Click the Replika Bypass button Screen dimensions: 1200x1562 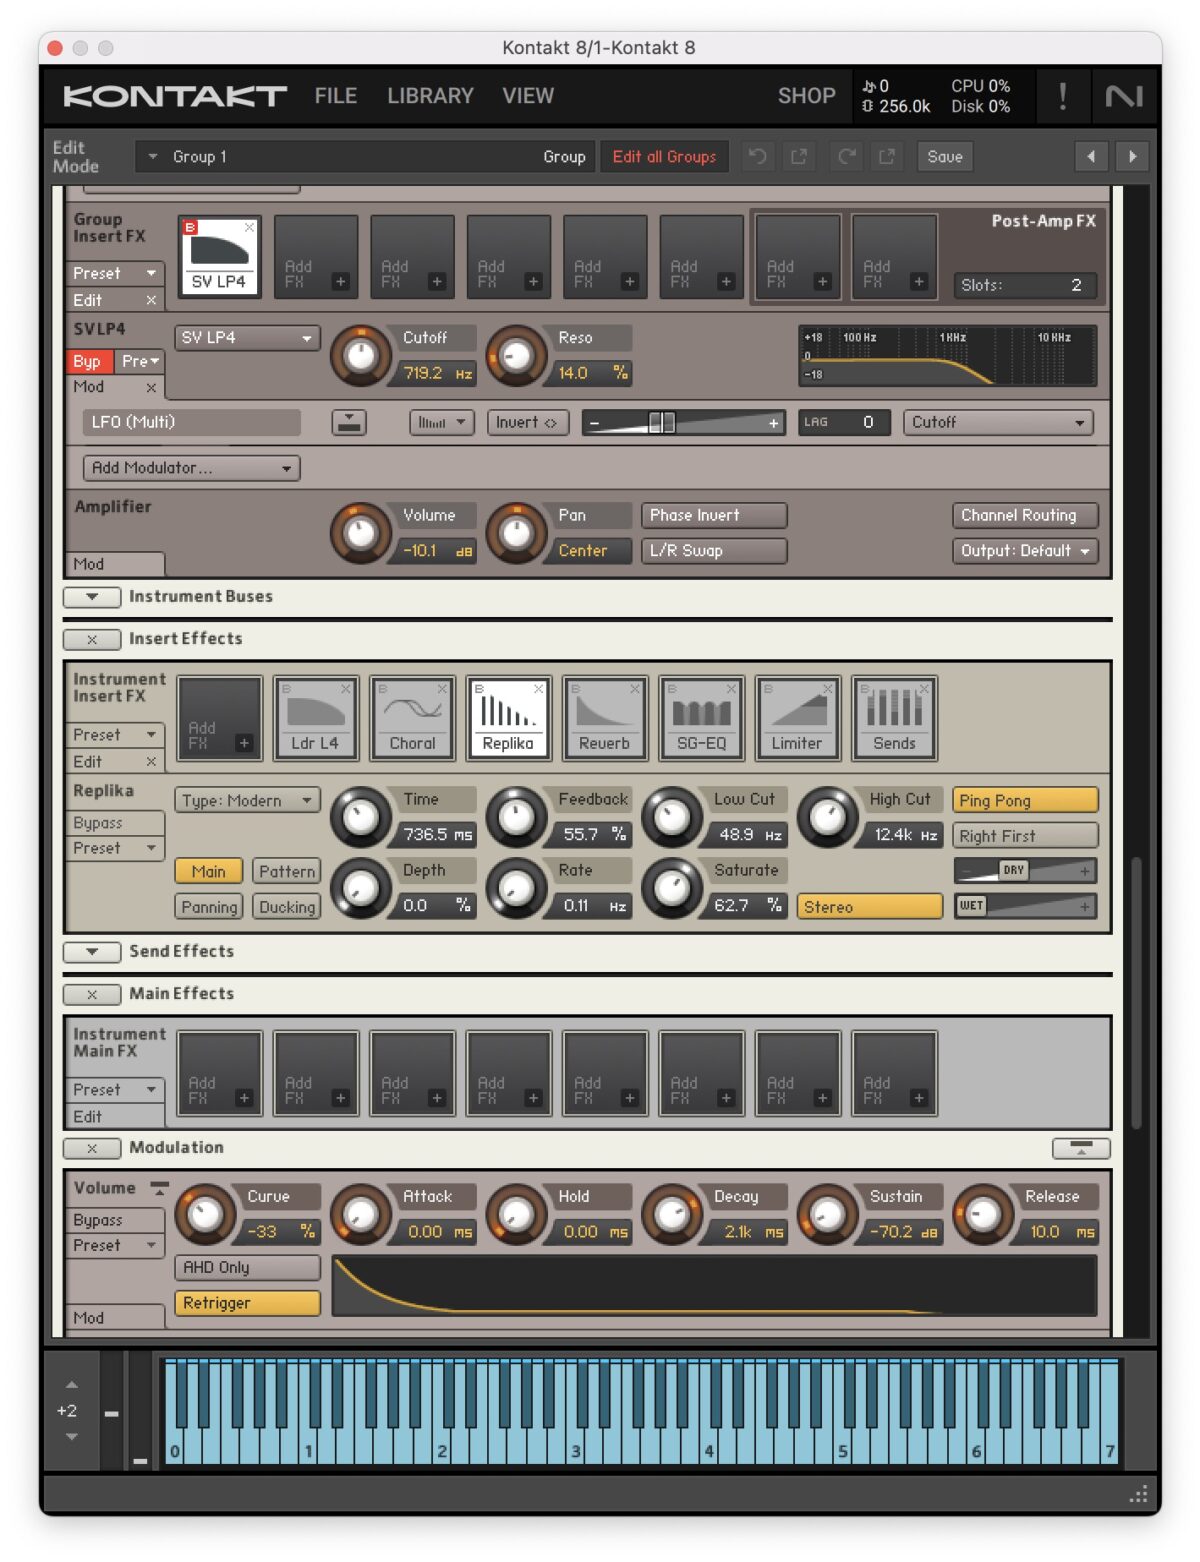pyautogui.click(x=115, y=823)
